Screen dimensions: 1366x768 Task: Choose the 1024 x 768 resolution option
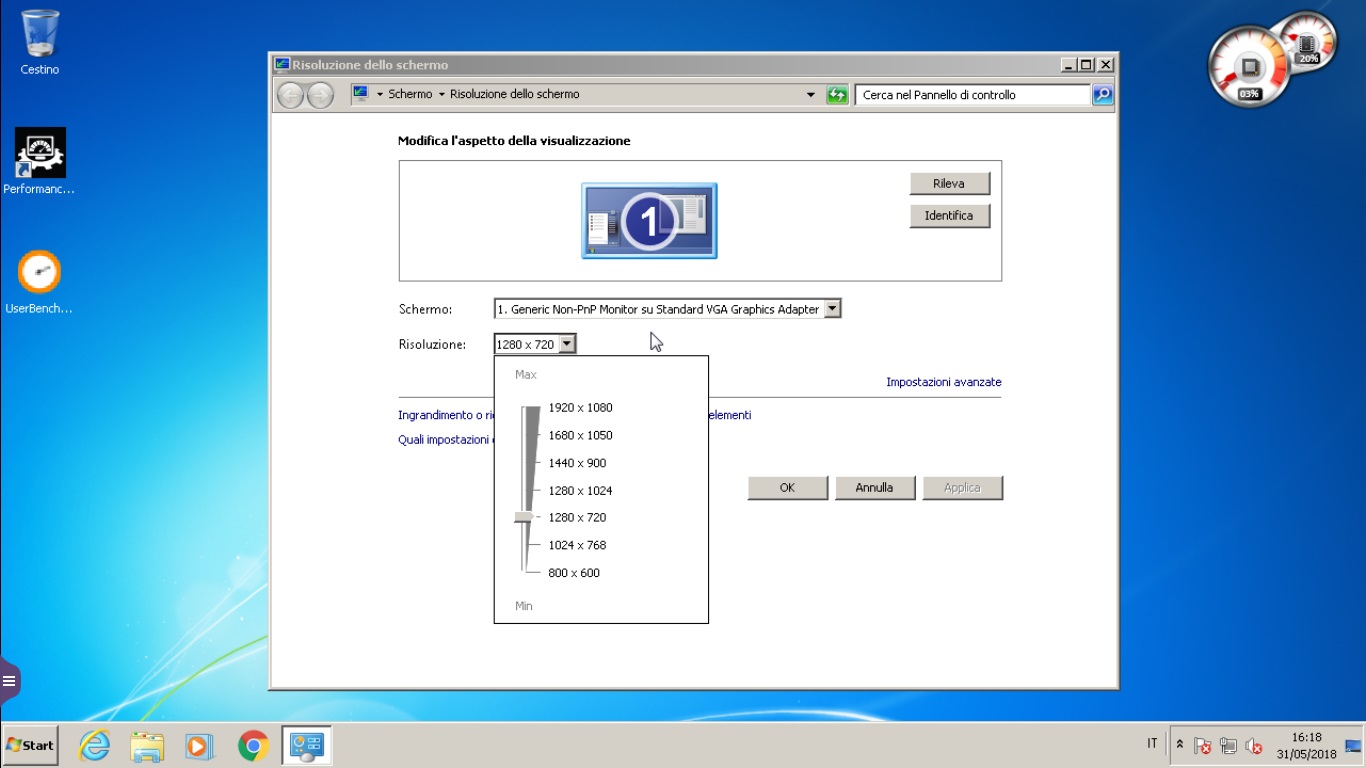pos(577,546)
